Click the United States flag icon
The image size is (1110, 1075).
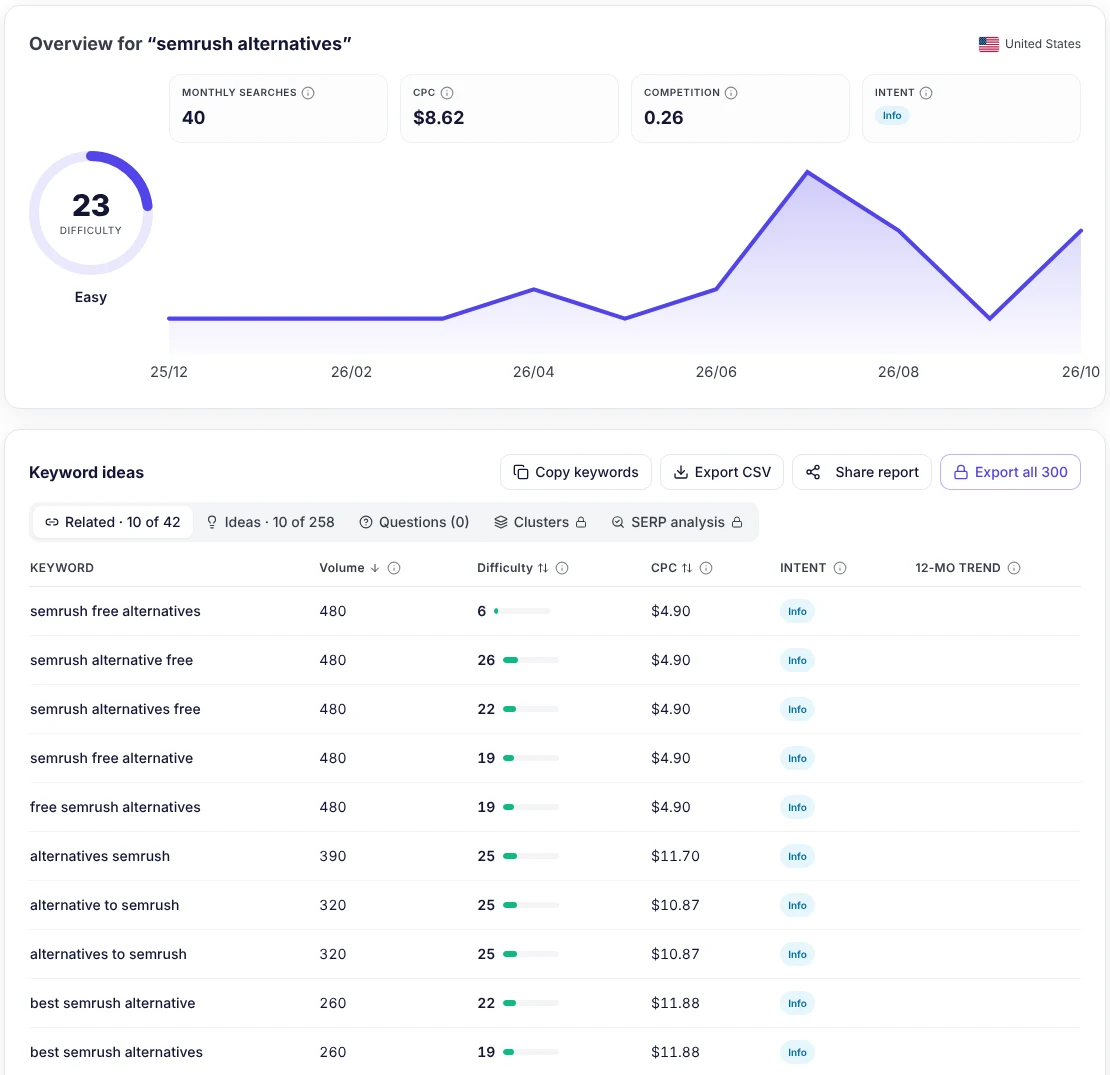click(988, 44)
